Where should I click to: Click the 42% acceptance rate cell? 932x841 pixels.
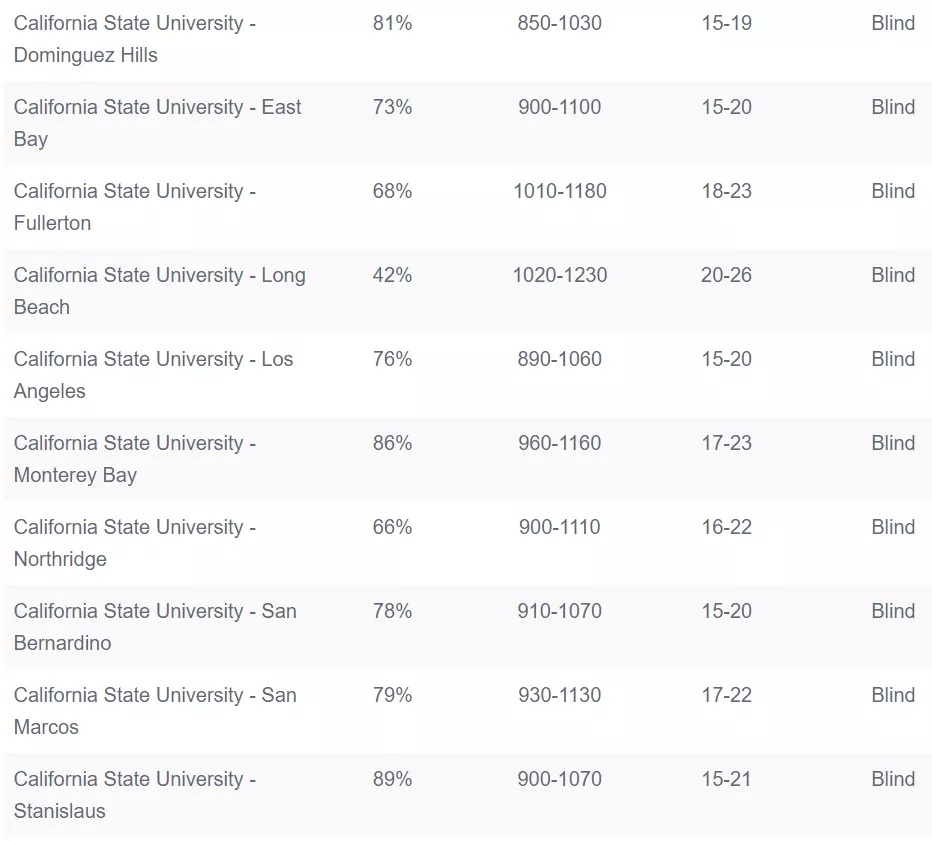click(392, 275)
